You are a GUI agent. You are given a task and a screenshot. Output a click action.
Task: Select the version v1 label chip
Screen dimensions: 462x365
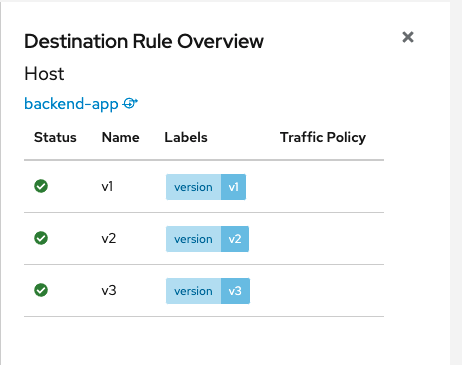point(206,187)
